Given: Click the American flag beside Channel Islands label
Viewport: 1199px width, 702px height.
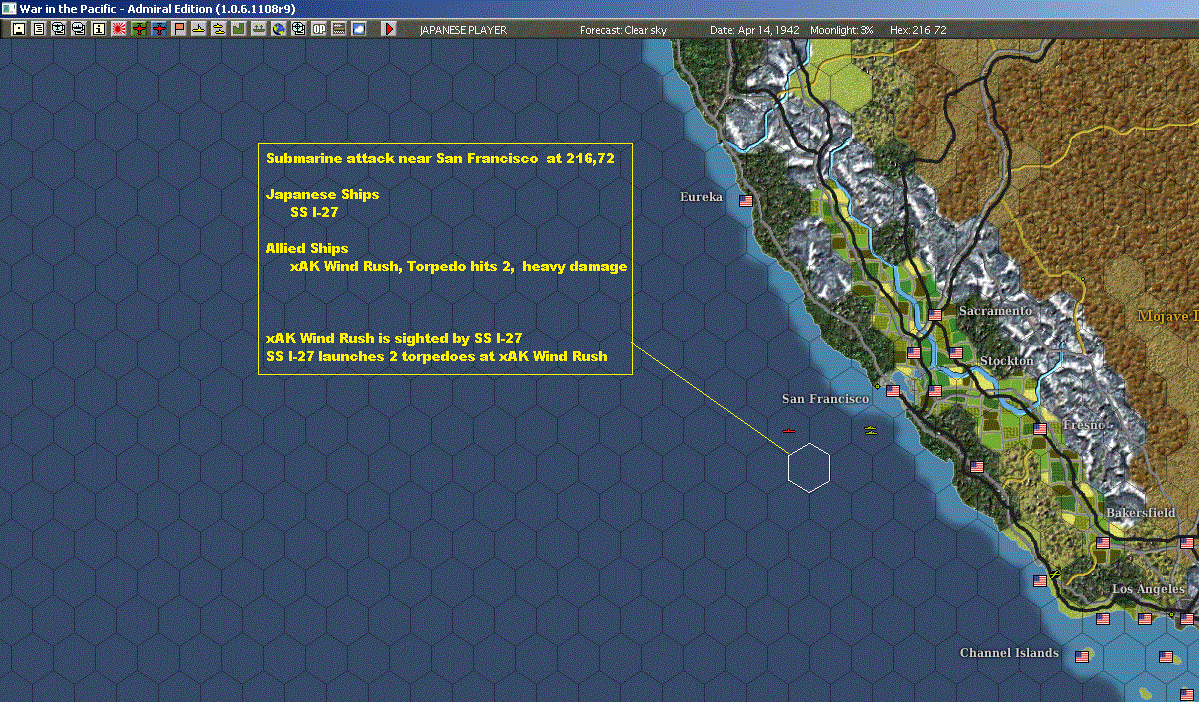Looking at the screenshot, I should pyautogui.click(x=1082, y=657).
